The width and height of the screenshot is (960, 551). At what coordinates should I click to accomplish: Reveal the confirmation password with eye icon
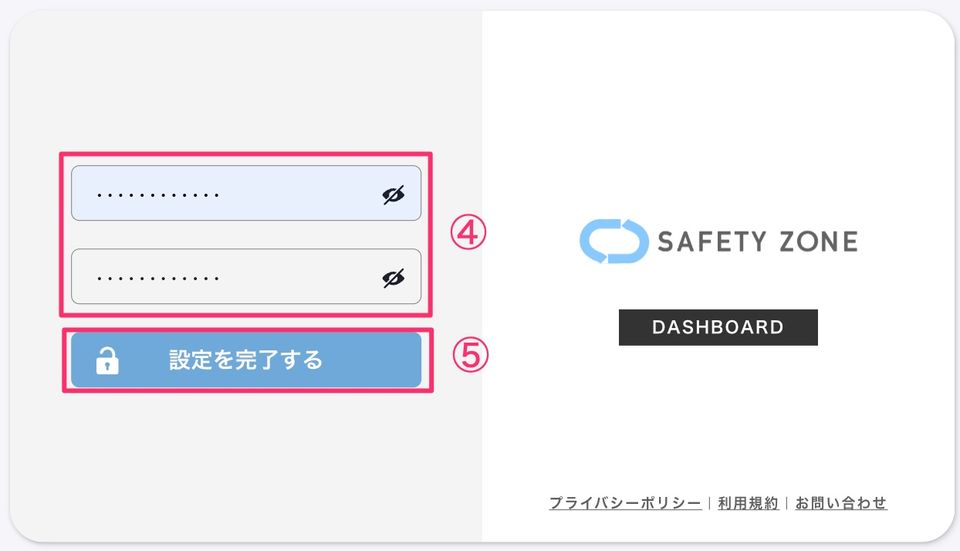pos(393,278)
